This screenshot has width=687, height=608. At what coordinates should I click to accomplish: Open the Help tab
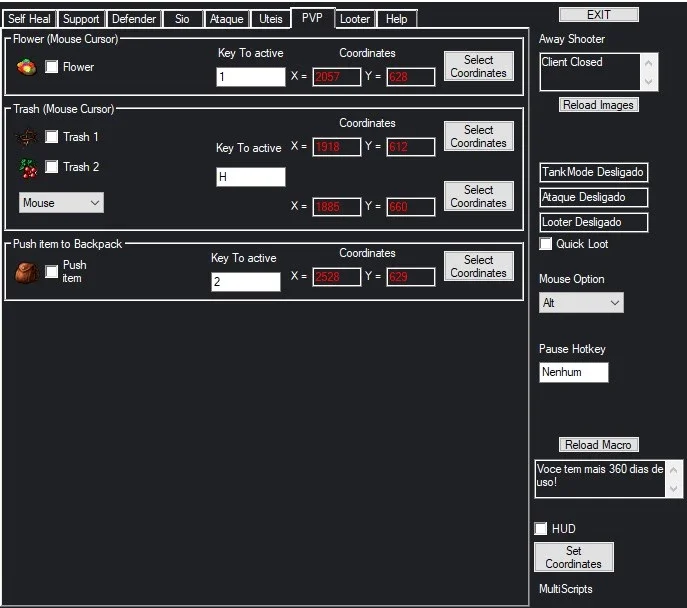[x=397, y=19]
